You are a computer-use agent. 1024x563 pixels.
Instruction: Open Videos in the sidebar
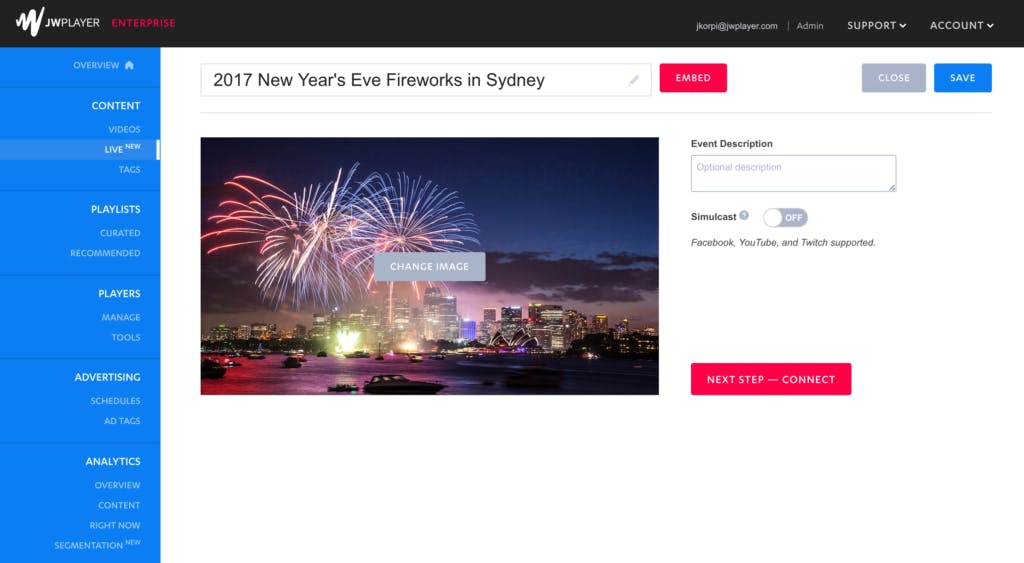point(124,129)
